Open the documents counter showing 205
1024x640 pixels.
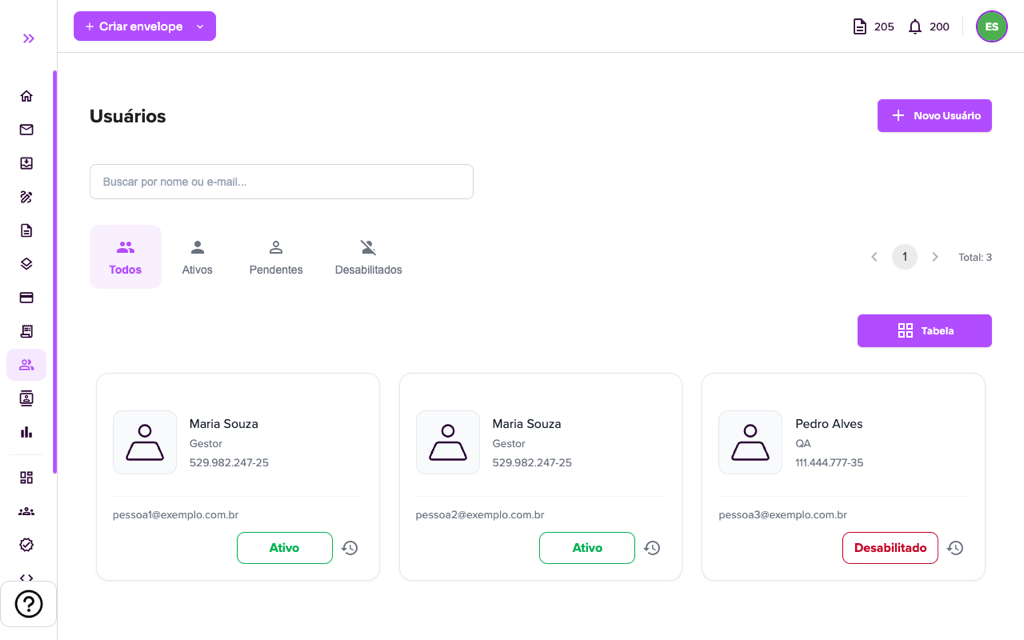pyautogui.click(x=873, y=27)
